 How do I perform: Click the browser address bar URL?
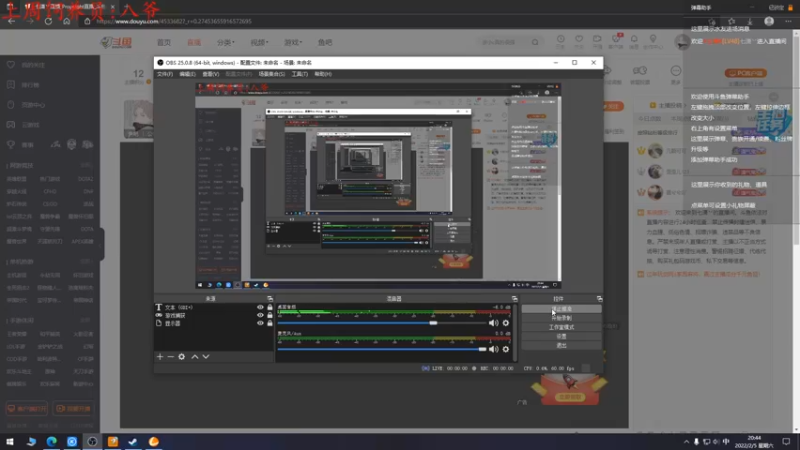174,21
